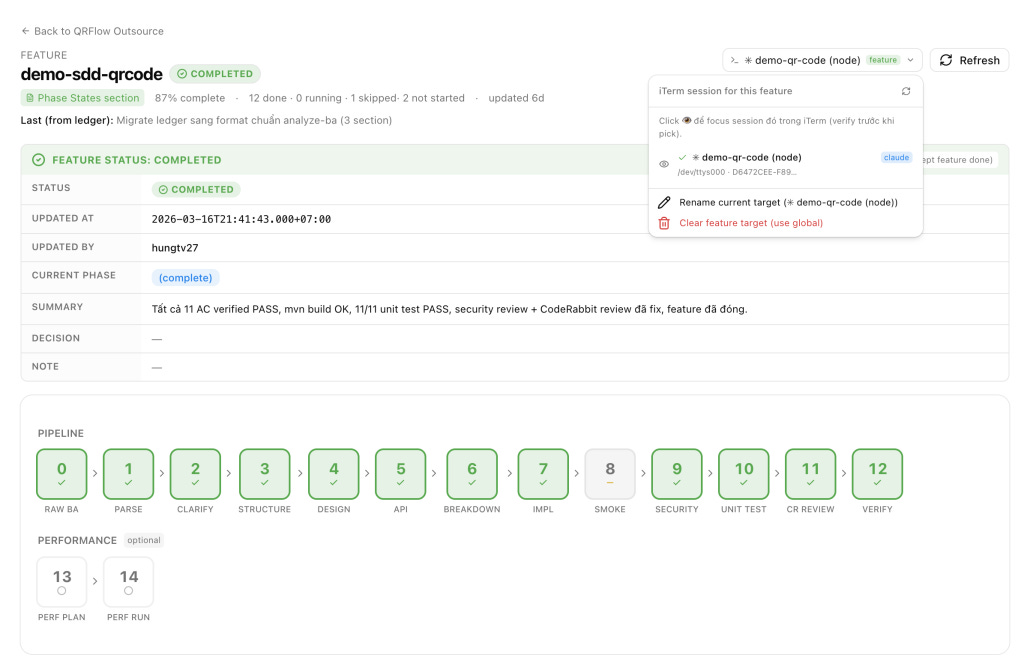Click the updated 6d text
Screen dimensions: 1024x663
tap(516, 98)
